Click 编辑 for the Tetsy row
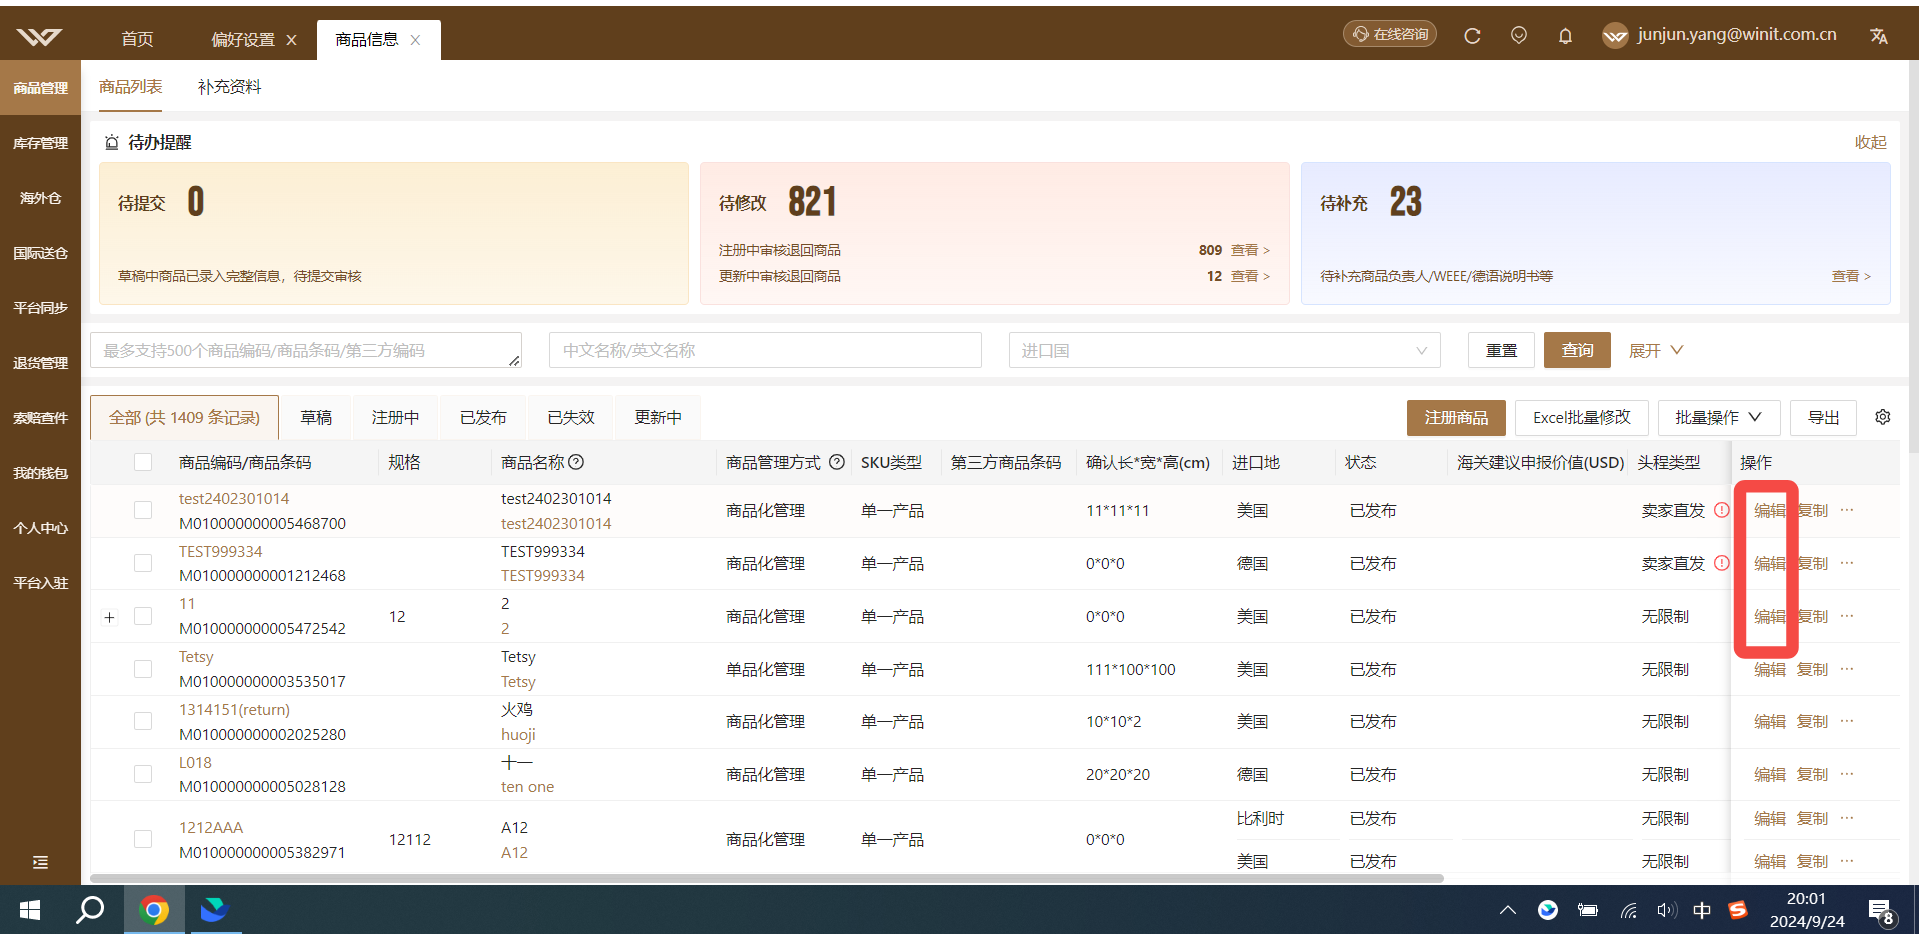Image resolution: width=1919 pixels, height=934 pixels. tap(1770, 669)
